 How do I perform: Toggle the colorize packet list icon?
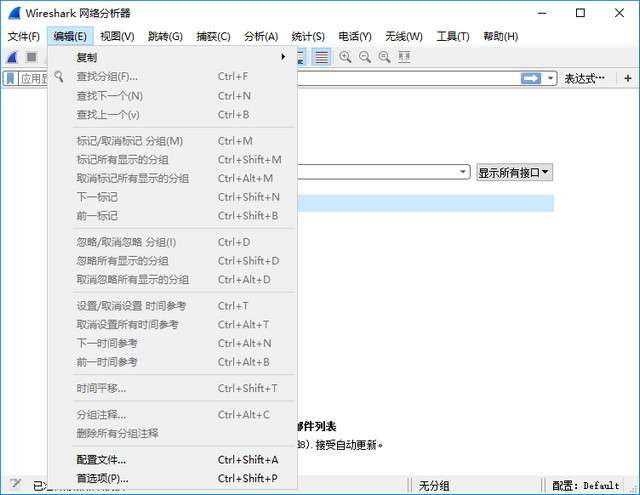tap(322, 57)
